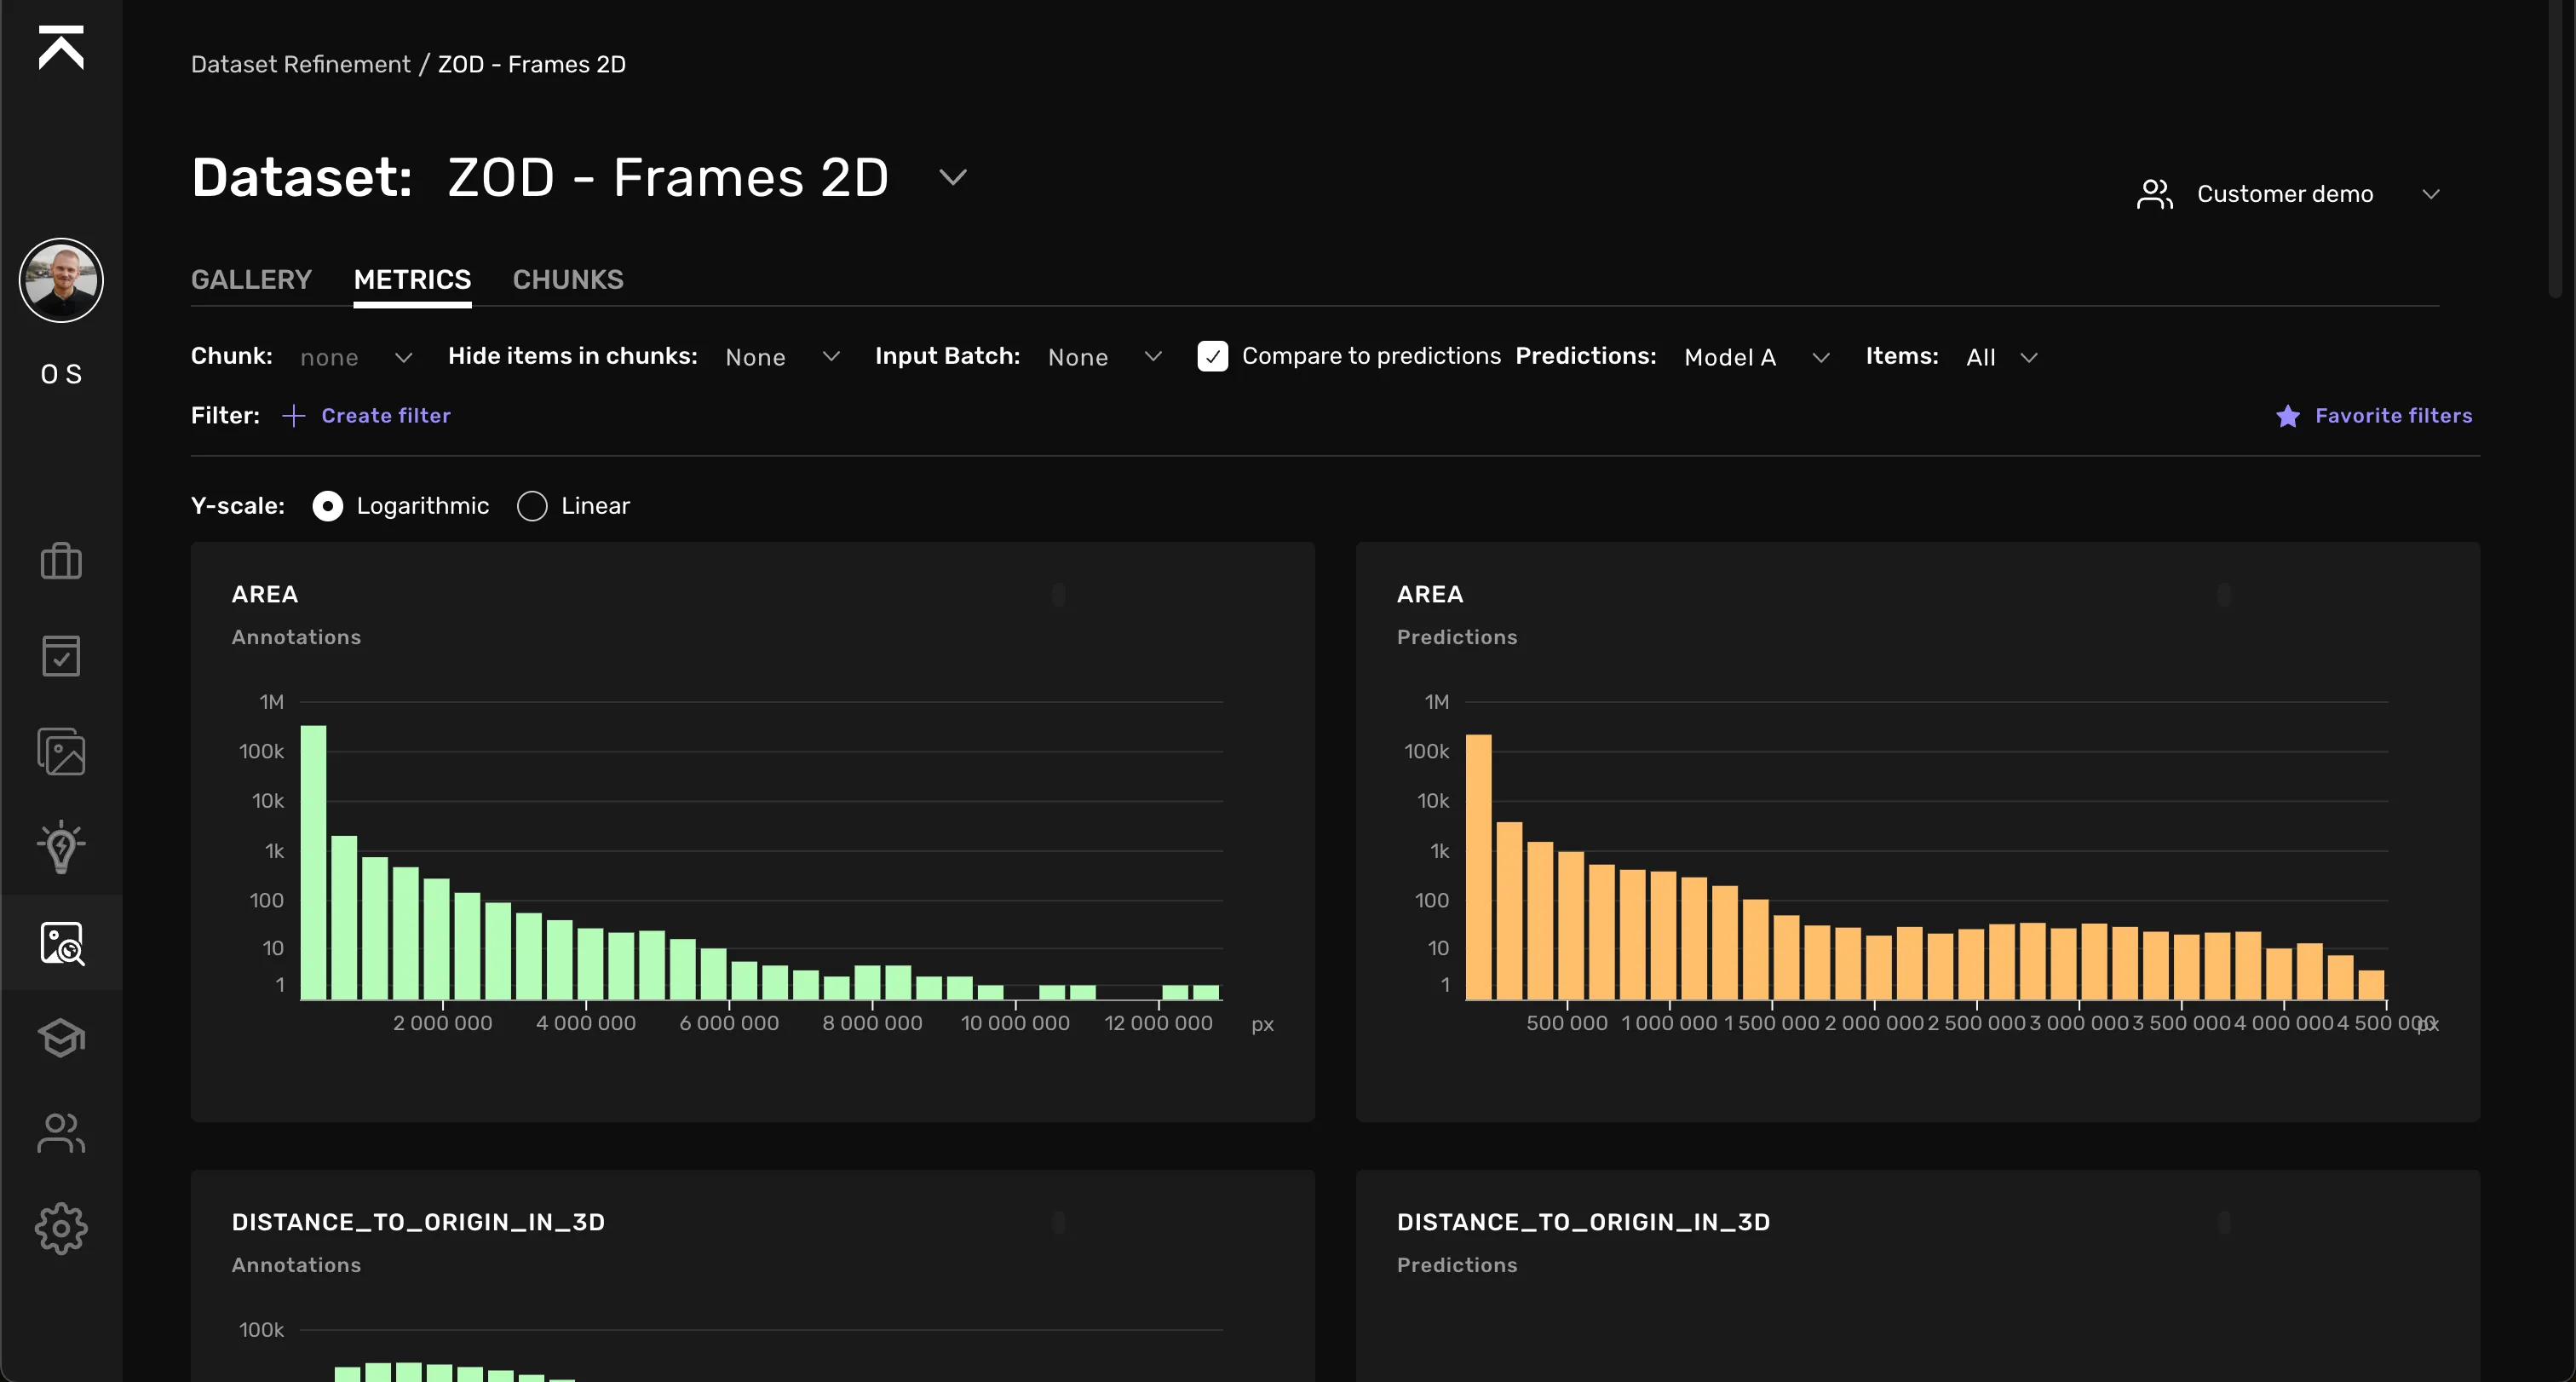Click the people icon beside Customer demo
Image resolution: width=2576 pixels, height=1382 pixels.
2155,194
